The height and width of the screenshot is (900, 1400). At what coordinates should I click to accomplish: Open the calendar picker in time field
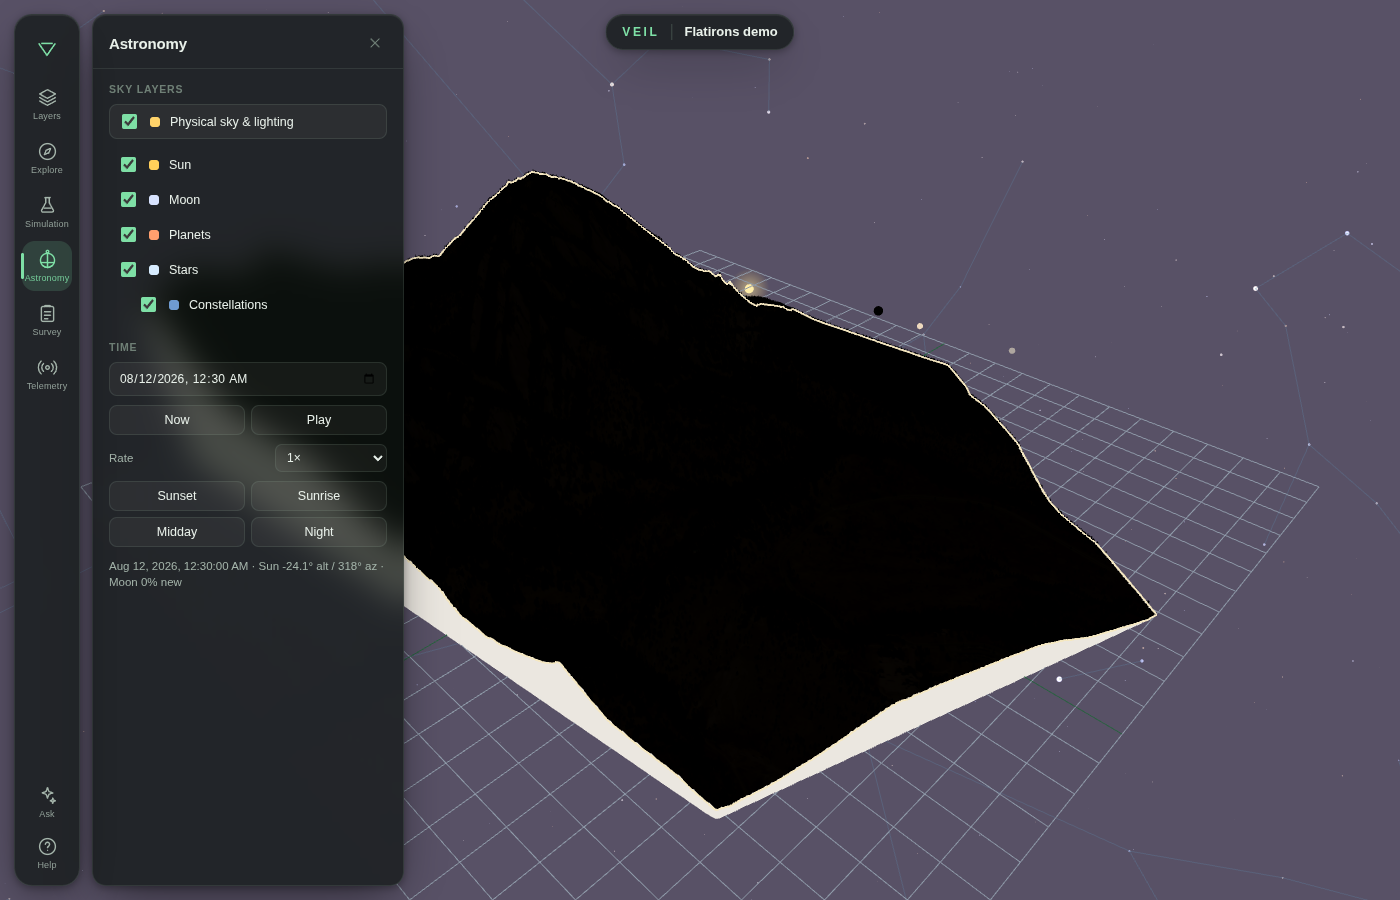(369, 379)
